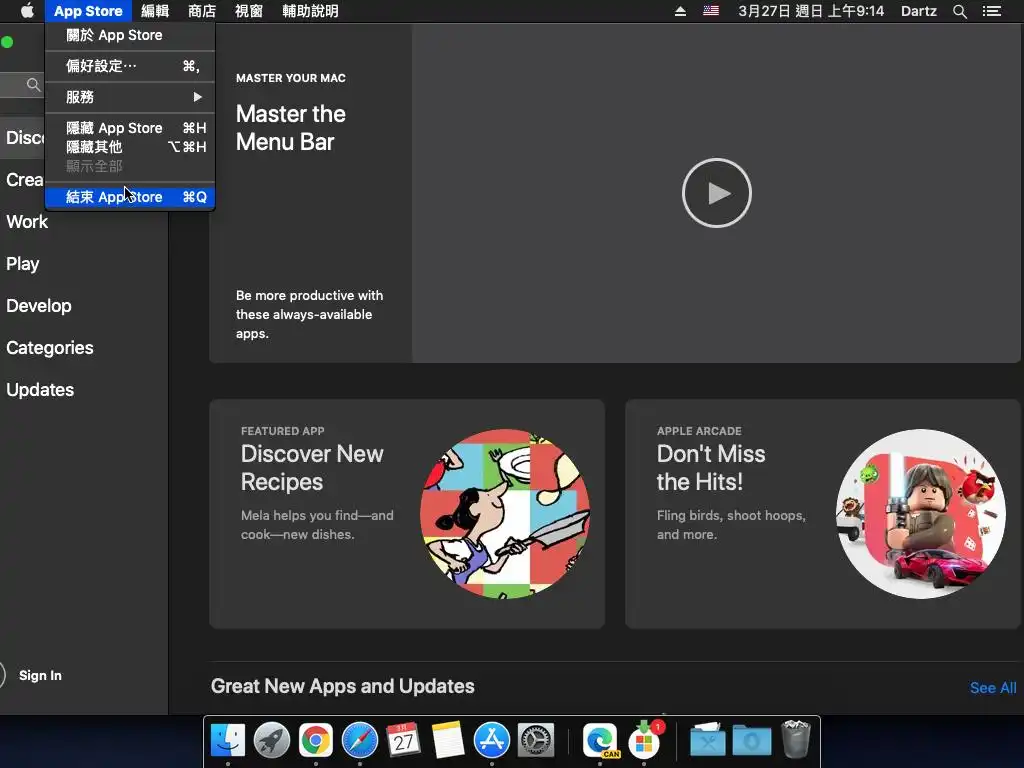Open the Don't Miss the Hits! card

pos(823,514)
